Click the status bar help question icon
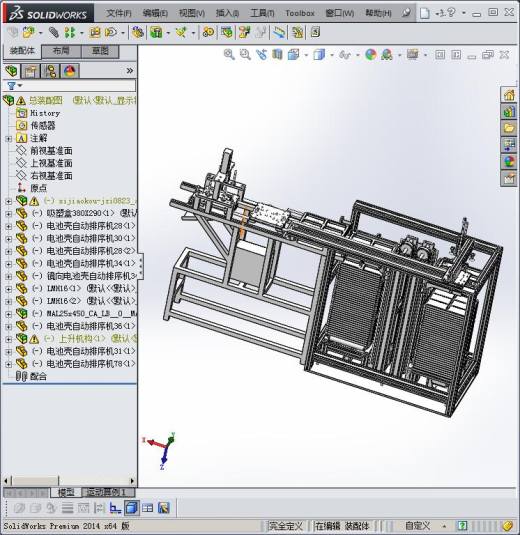 pos(462,526)
